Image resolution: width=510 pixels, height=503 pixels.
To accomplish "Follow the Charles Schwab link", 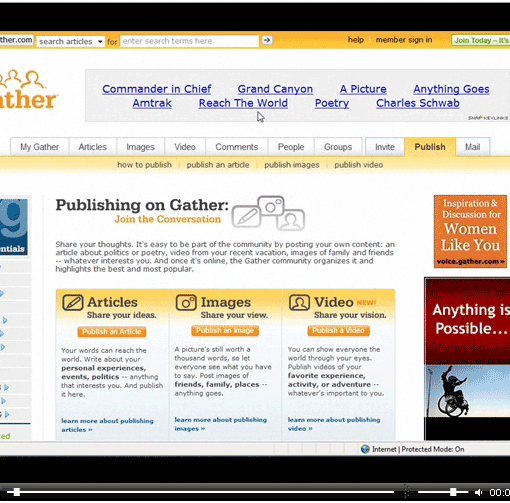I will (418, 103).
